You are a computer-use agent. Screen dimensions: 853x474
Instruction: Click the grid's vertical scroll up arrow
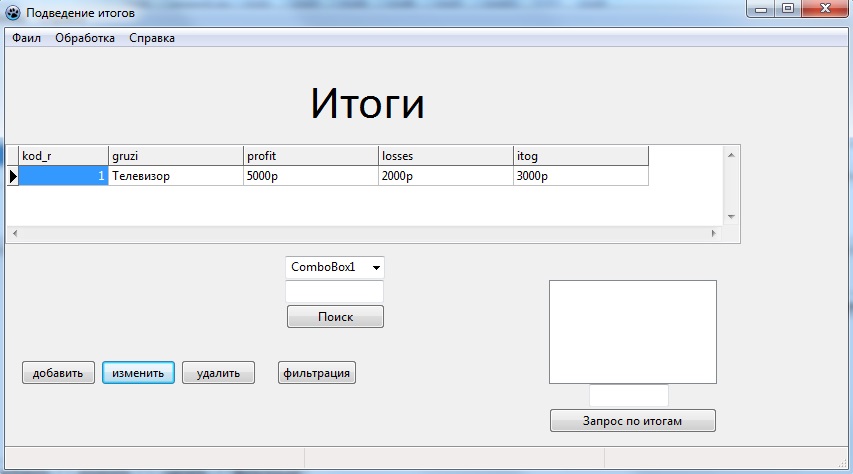click(731, 155)
